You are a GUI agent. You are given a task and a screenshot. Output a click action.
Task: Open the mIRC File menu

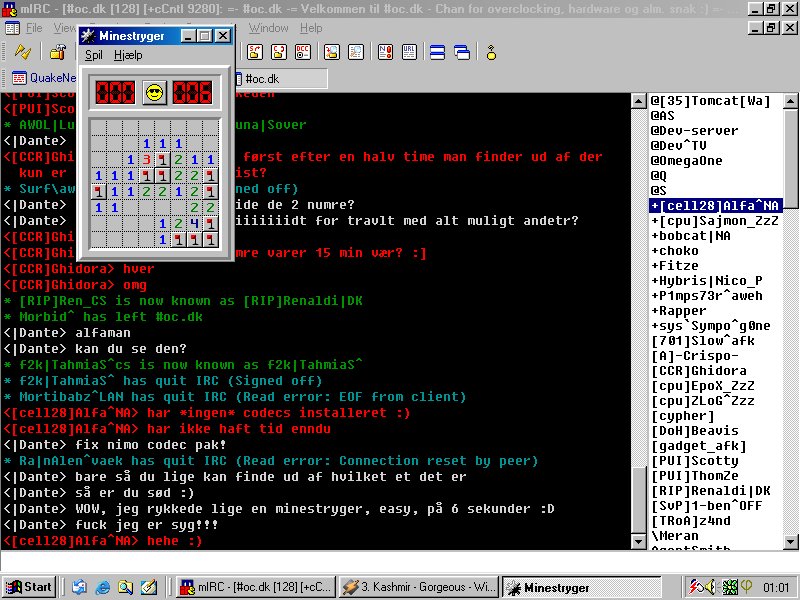tap(34, 28)
